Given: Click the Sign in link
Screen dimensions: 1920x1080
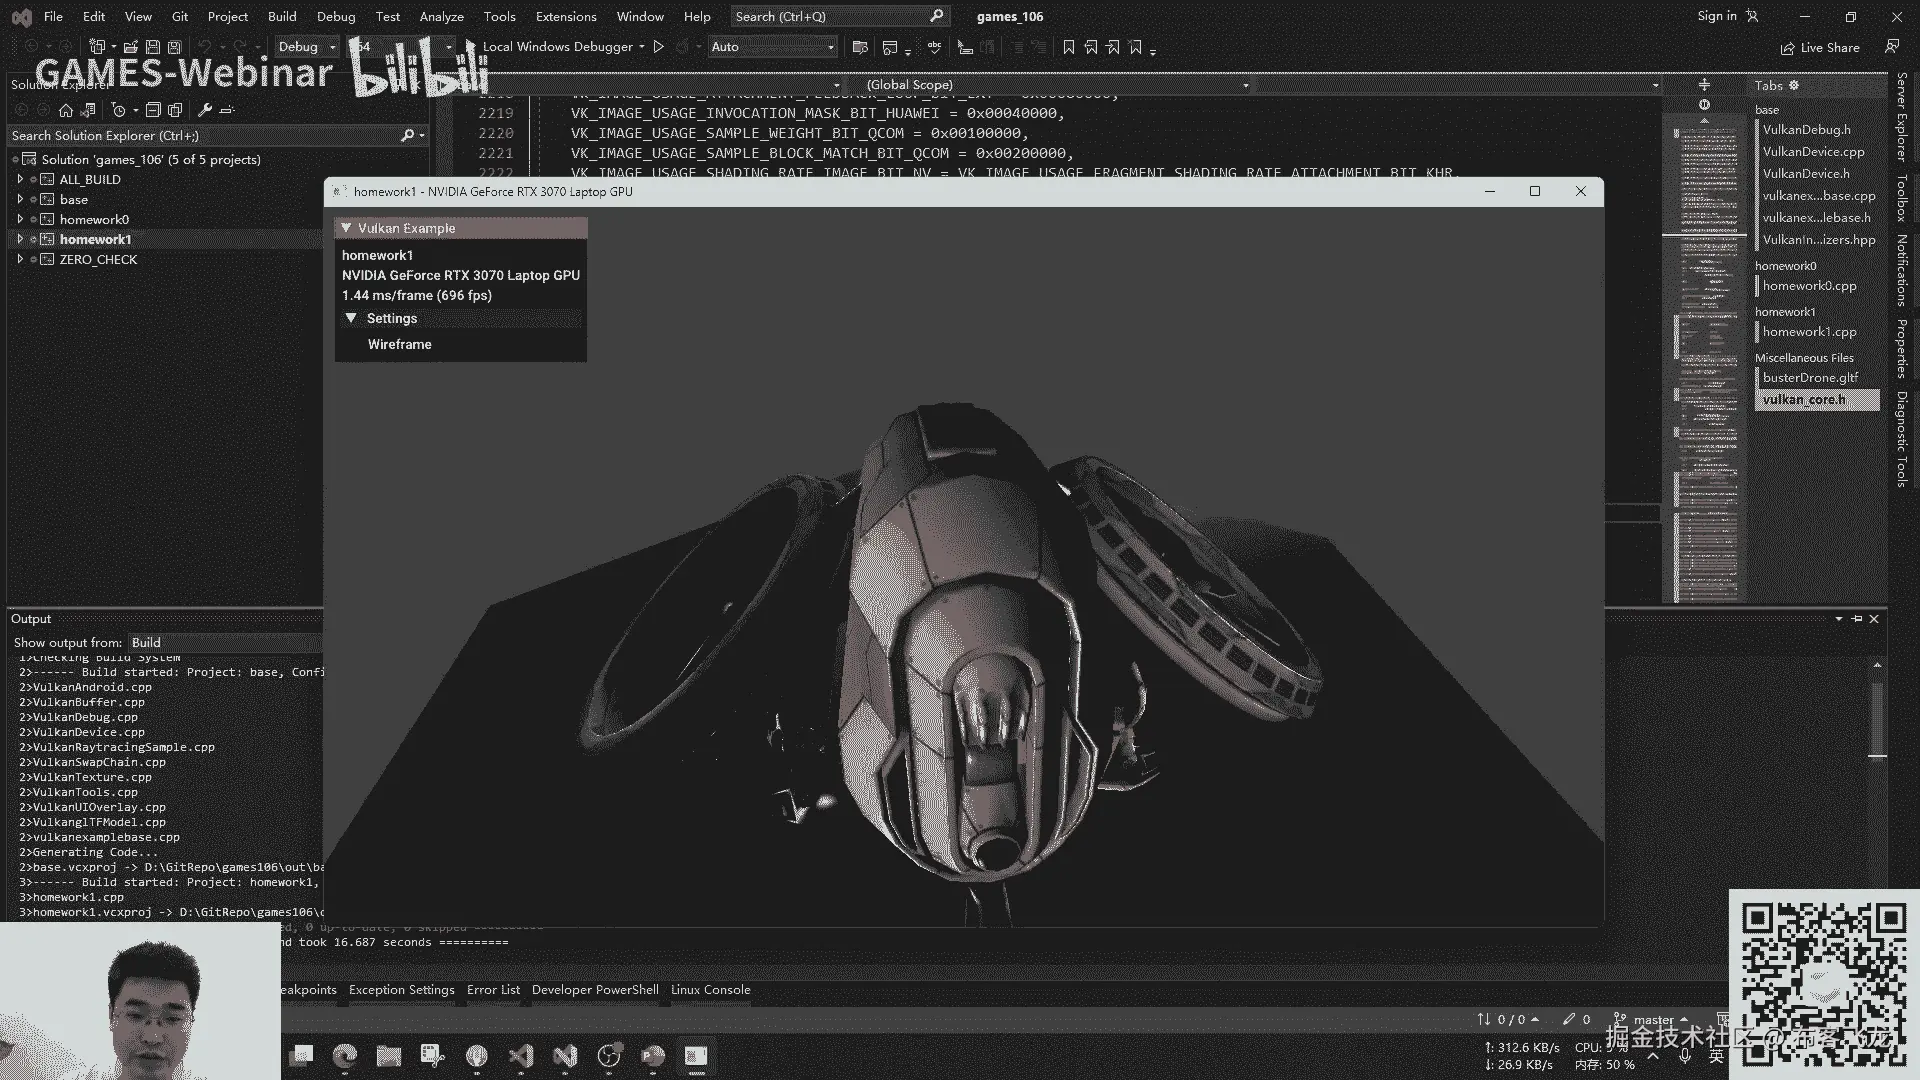Looking at the screenshot, I should [1716, 16].
